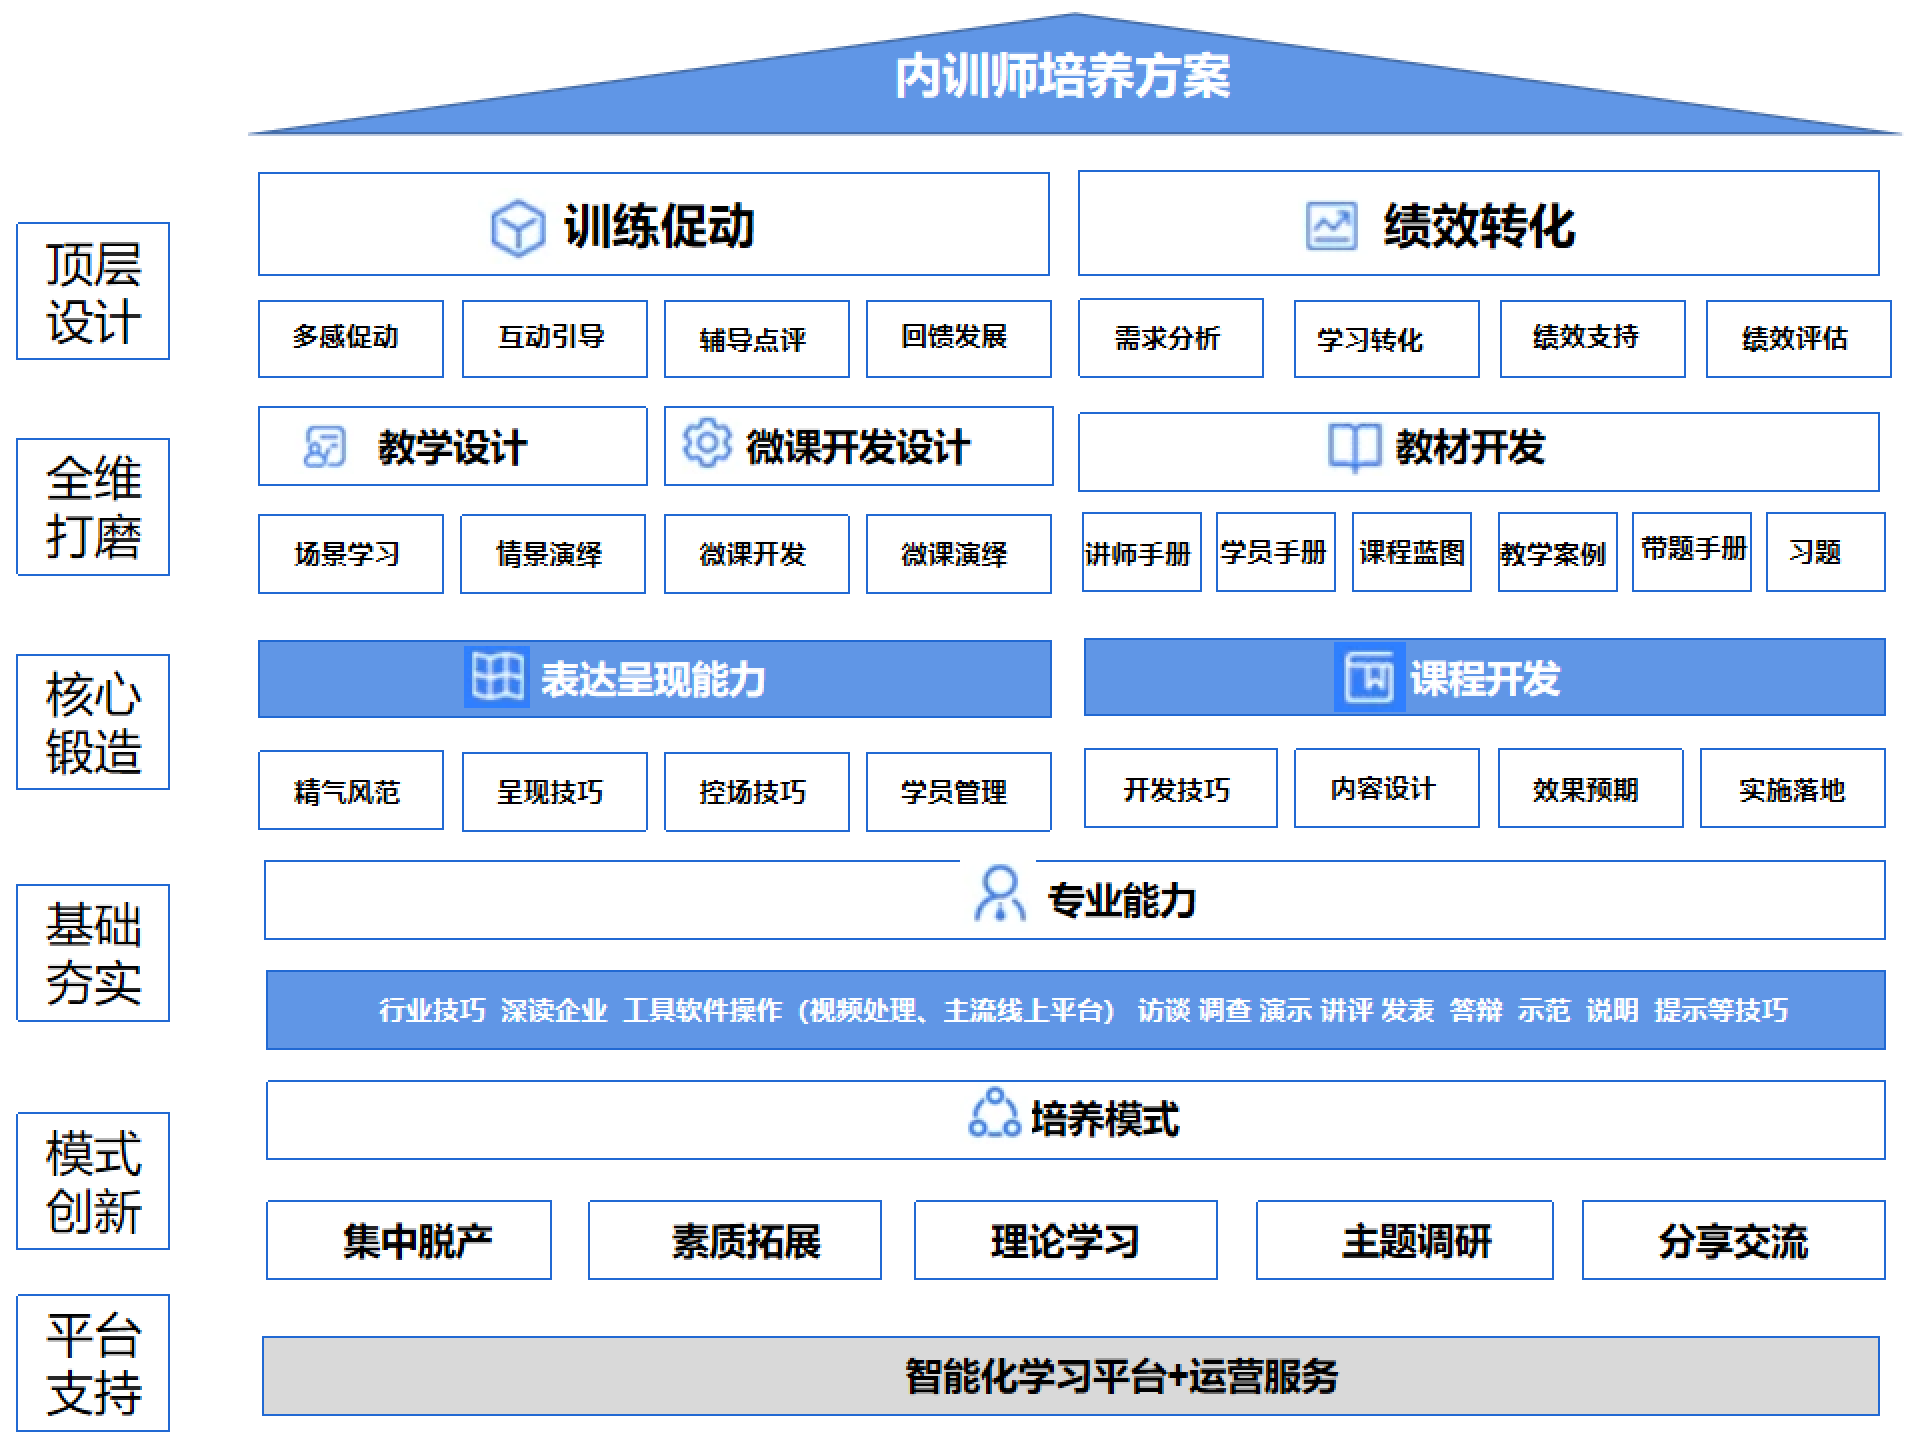Select the 平台支持 side label

(93, 1363)
